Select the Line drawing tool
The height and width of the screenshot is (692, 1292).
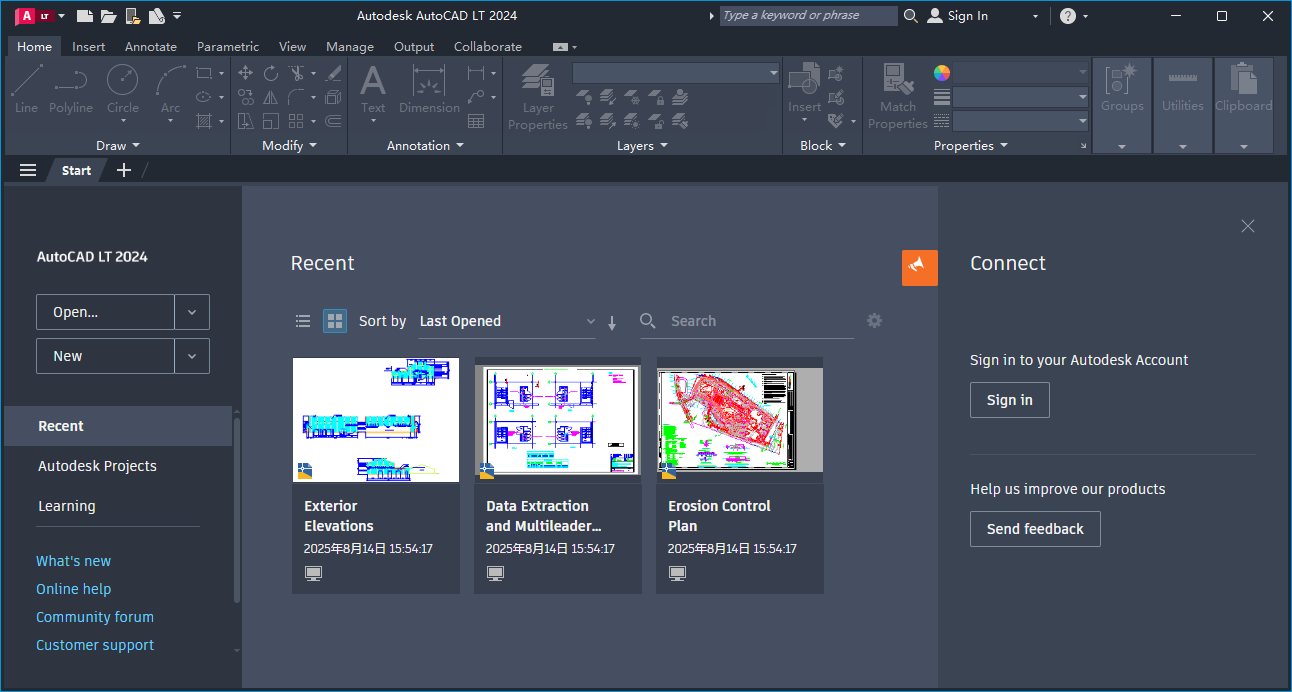tap(26, 90)
